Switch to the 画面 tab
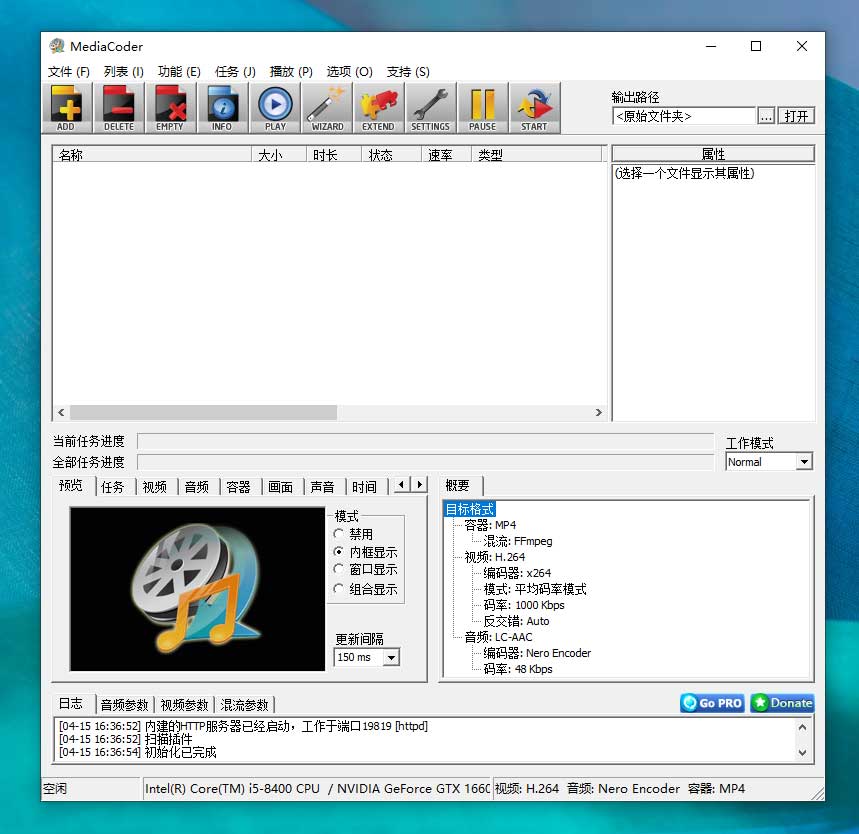Image resolution: width=859 pixels, height=834 pixels. [x=281, y=487]
